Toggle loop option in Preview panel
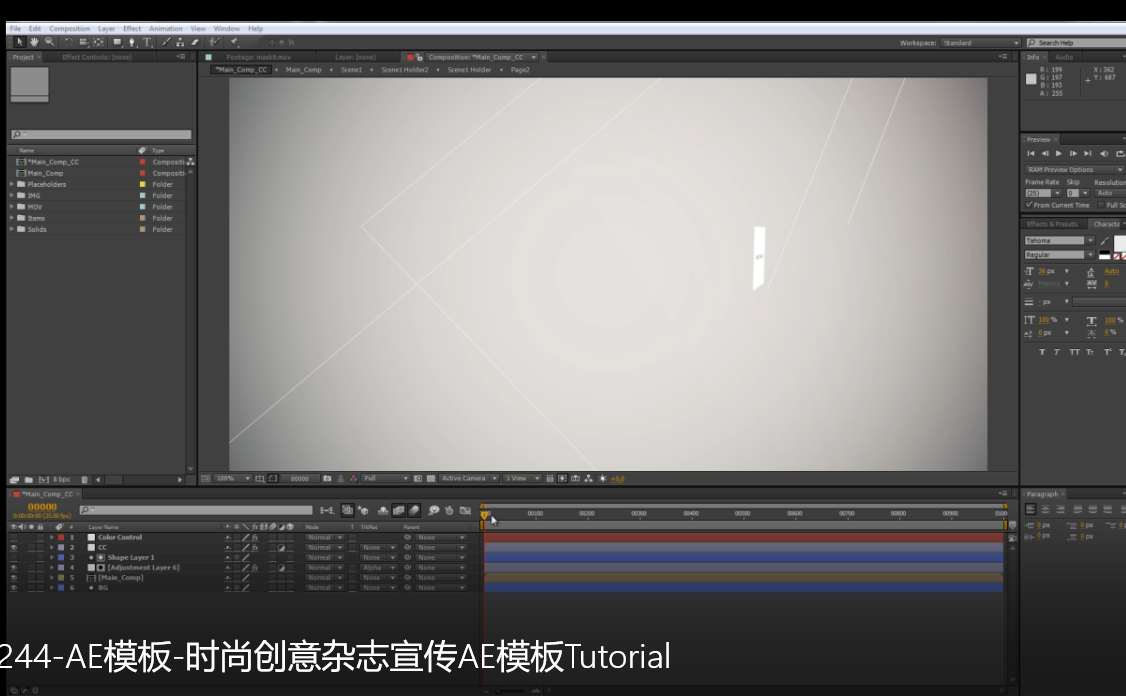1126x696 pixels. [1120, 154]
